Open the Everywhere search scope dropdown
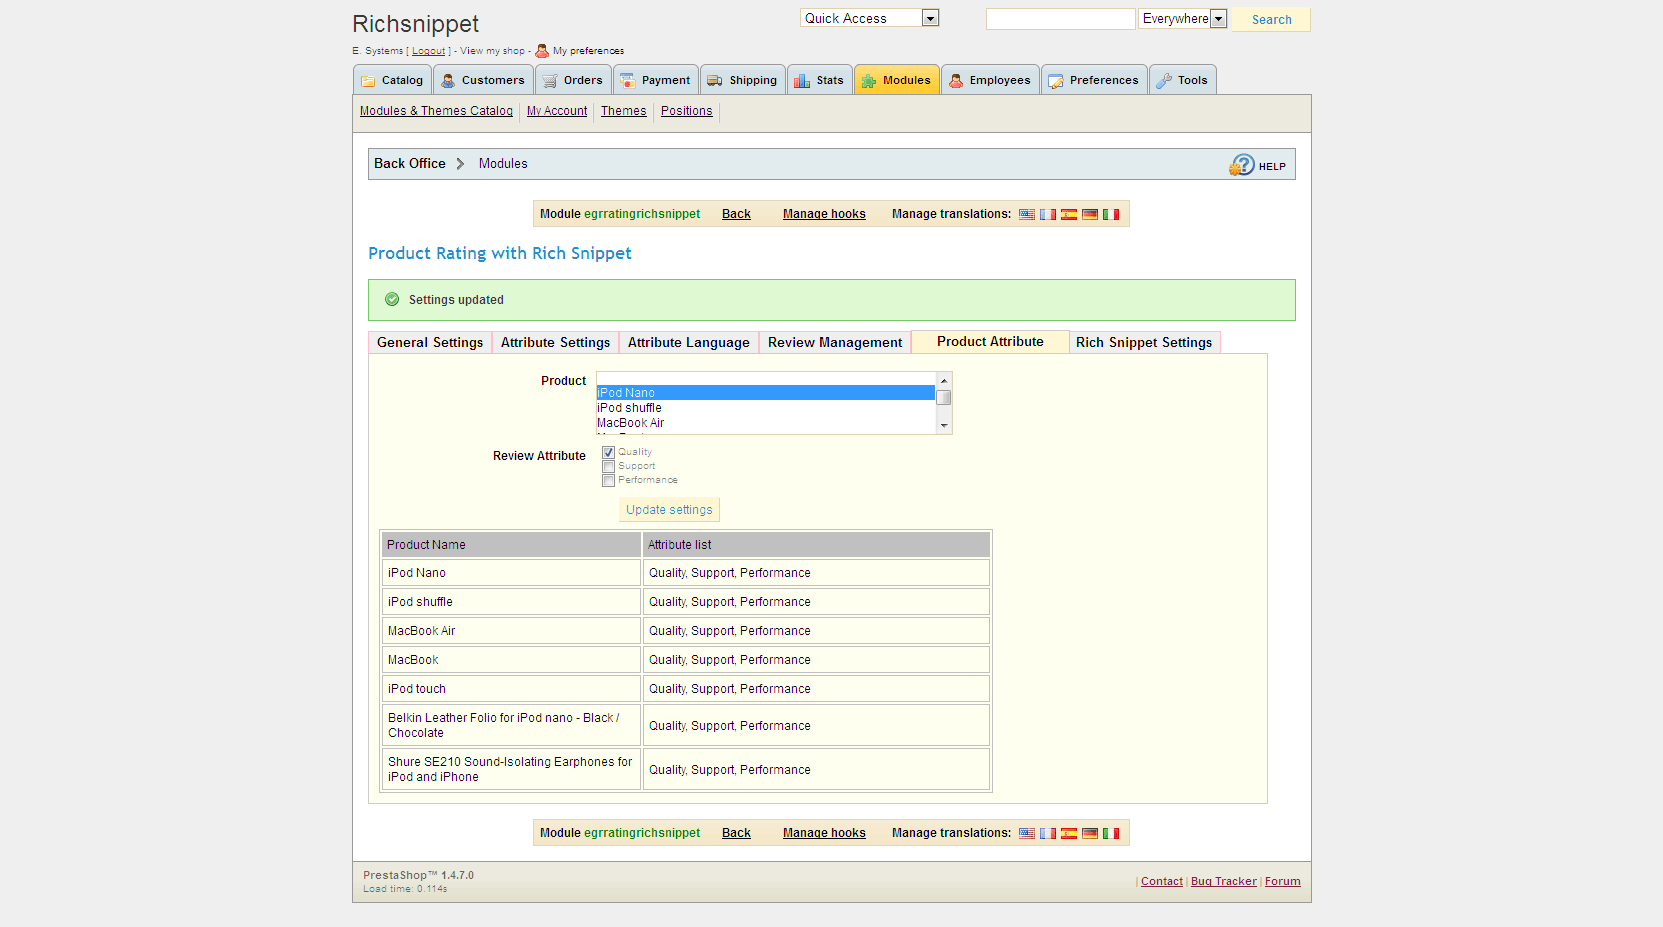The height and width of the screenshot is (927, 1663). (1182, 18)
